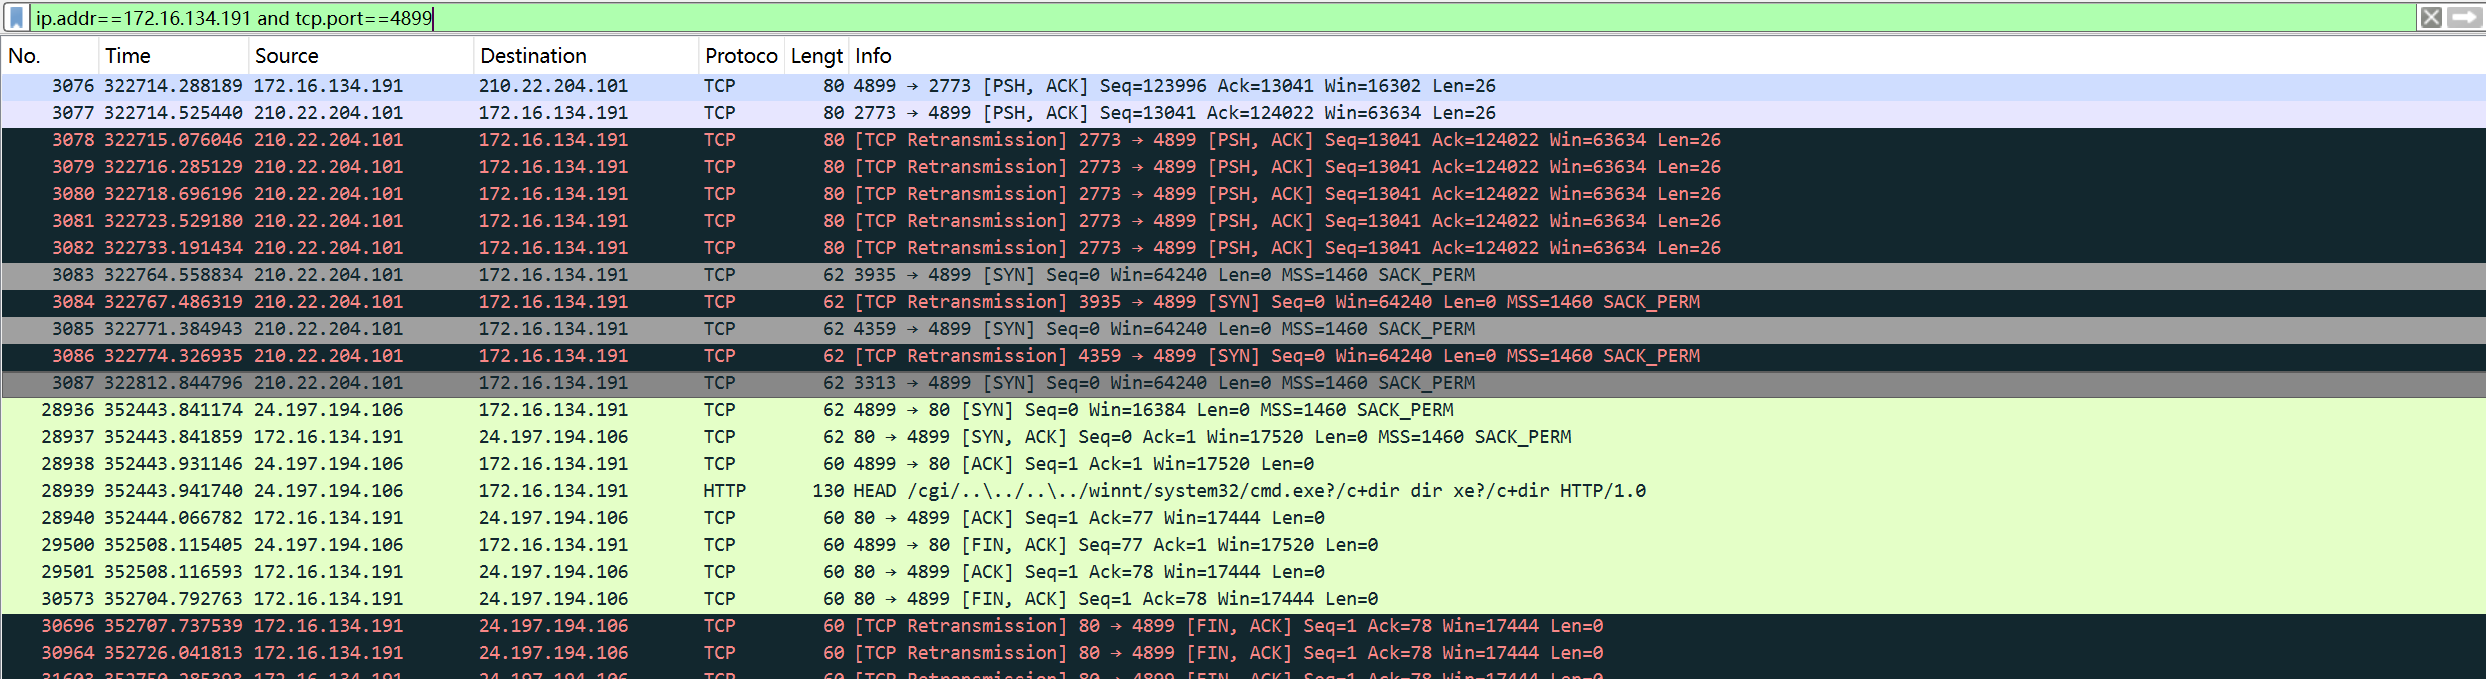Select retransmission packet 30696

coord(1243,626)
